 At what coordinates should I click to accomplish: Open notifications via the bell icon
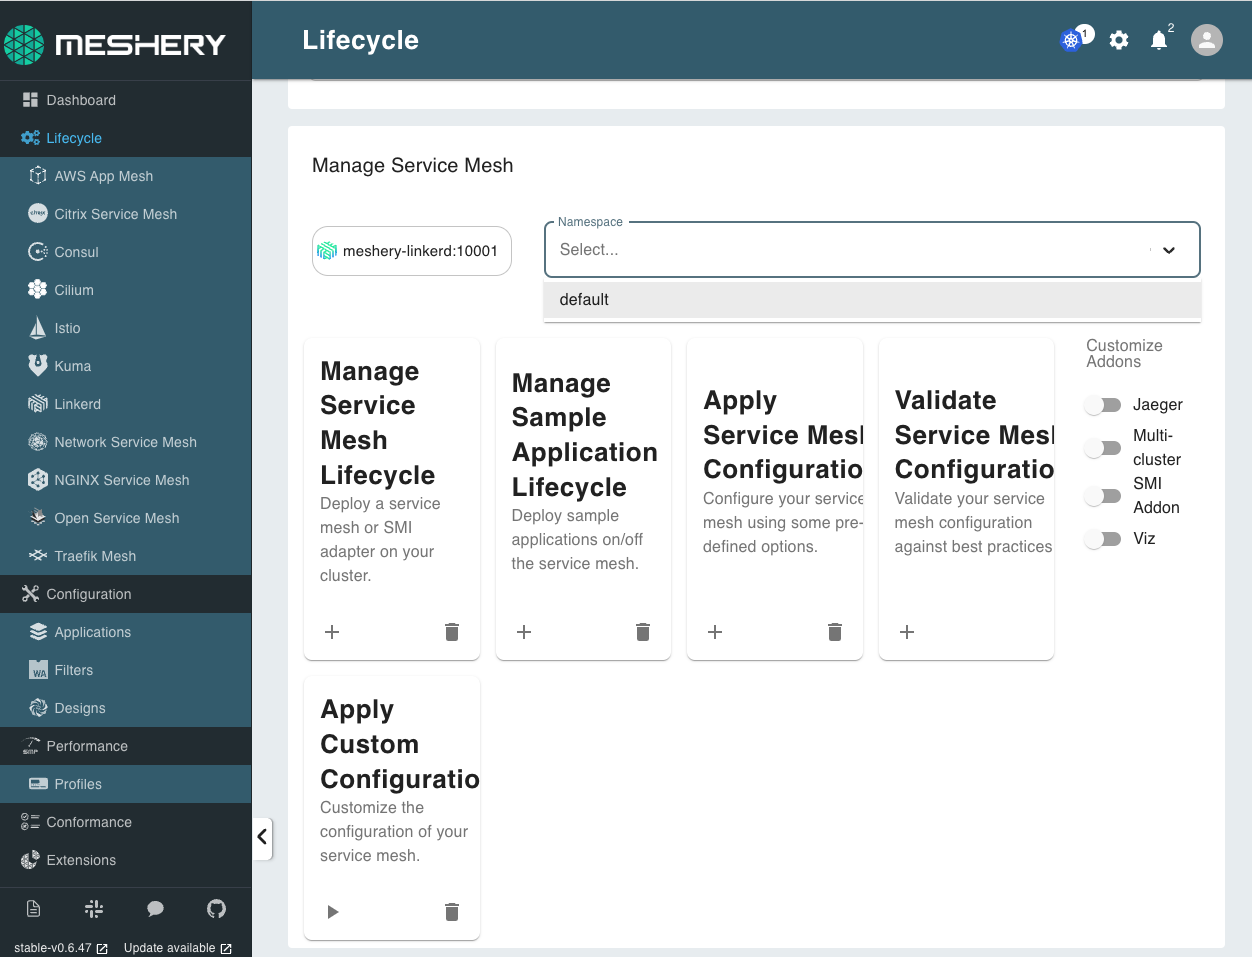pos(1158,40)
